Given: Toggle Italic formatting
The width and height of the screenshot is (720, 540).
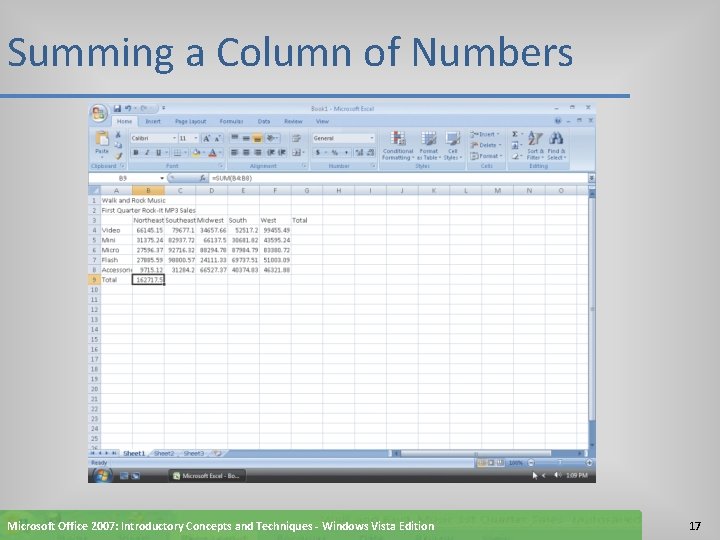Looking at the screenshot, I should (147, 152).
